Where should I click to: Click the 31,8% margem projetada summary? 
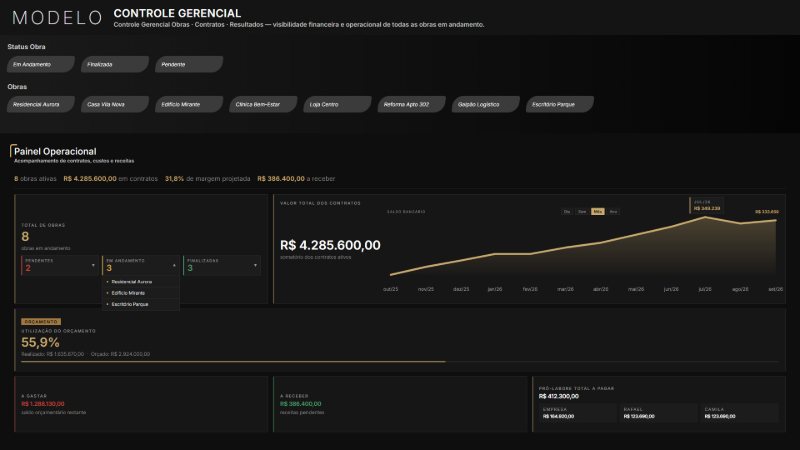208,179
